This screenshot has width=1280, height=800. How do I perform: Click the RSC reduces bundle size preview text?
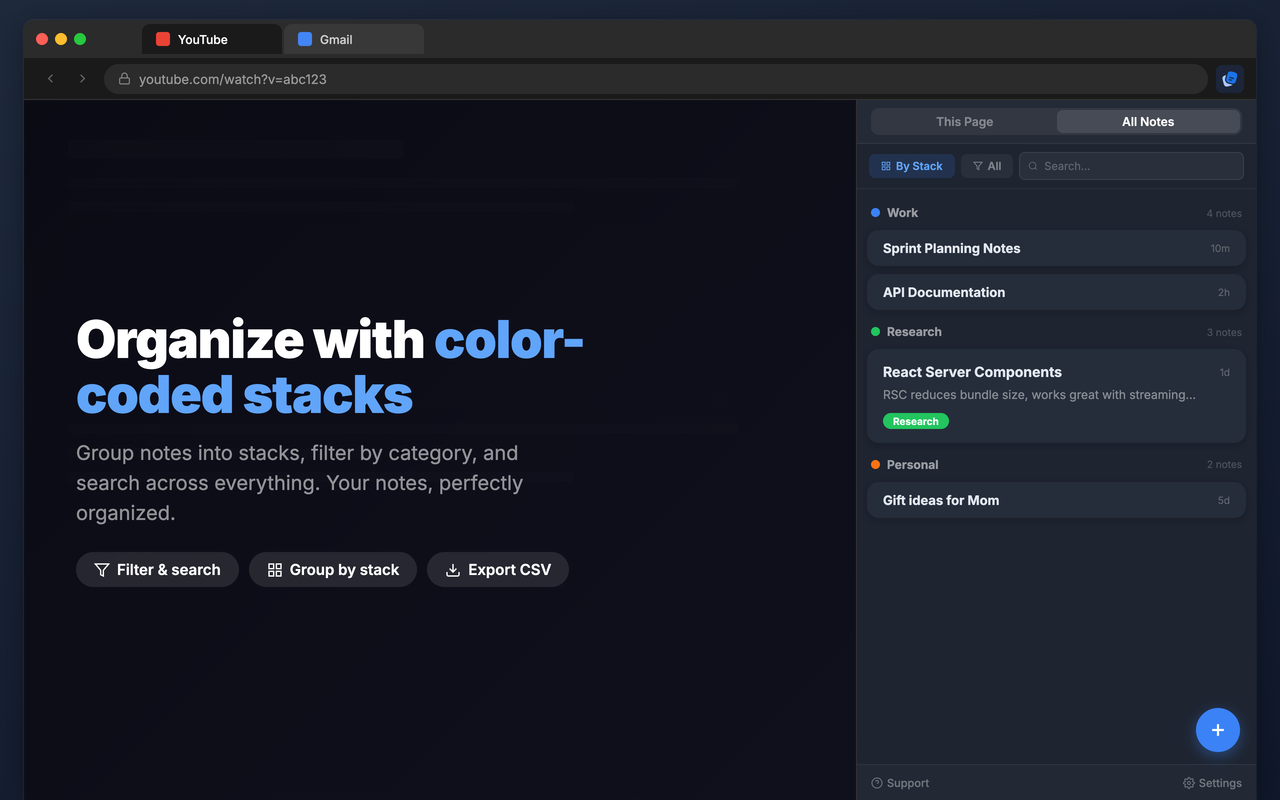click(x=1039, y=395)
